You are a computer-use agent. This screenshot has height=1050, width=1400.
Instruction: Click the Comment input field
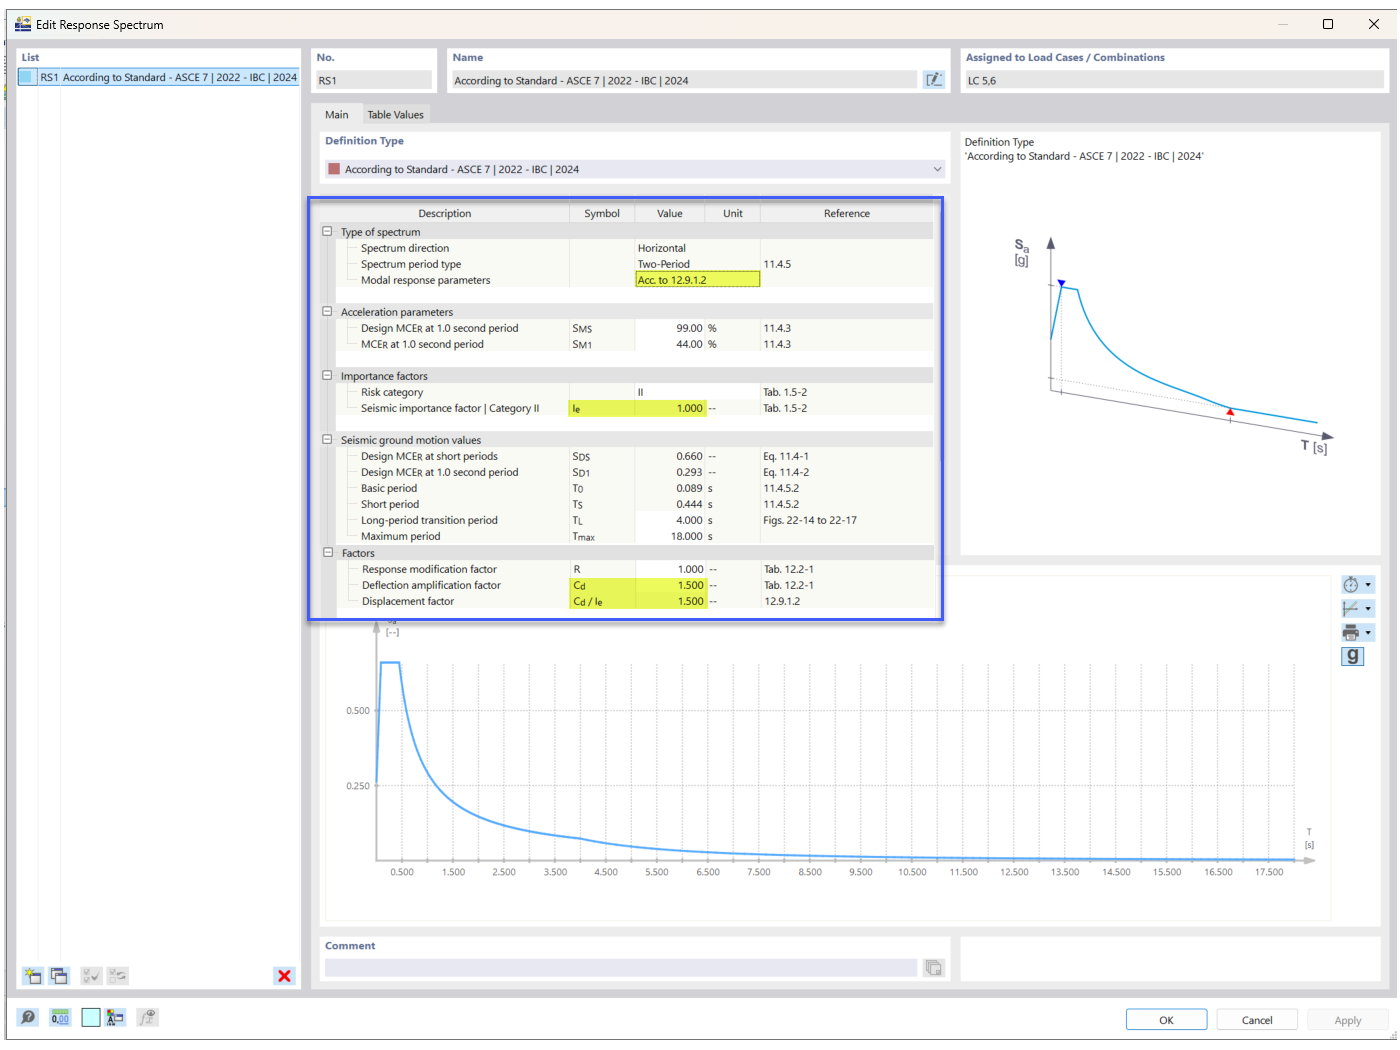pos(620,968)
